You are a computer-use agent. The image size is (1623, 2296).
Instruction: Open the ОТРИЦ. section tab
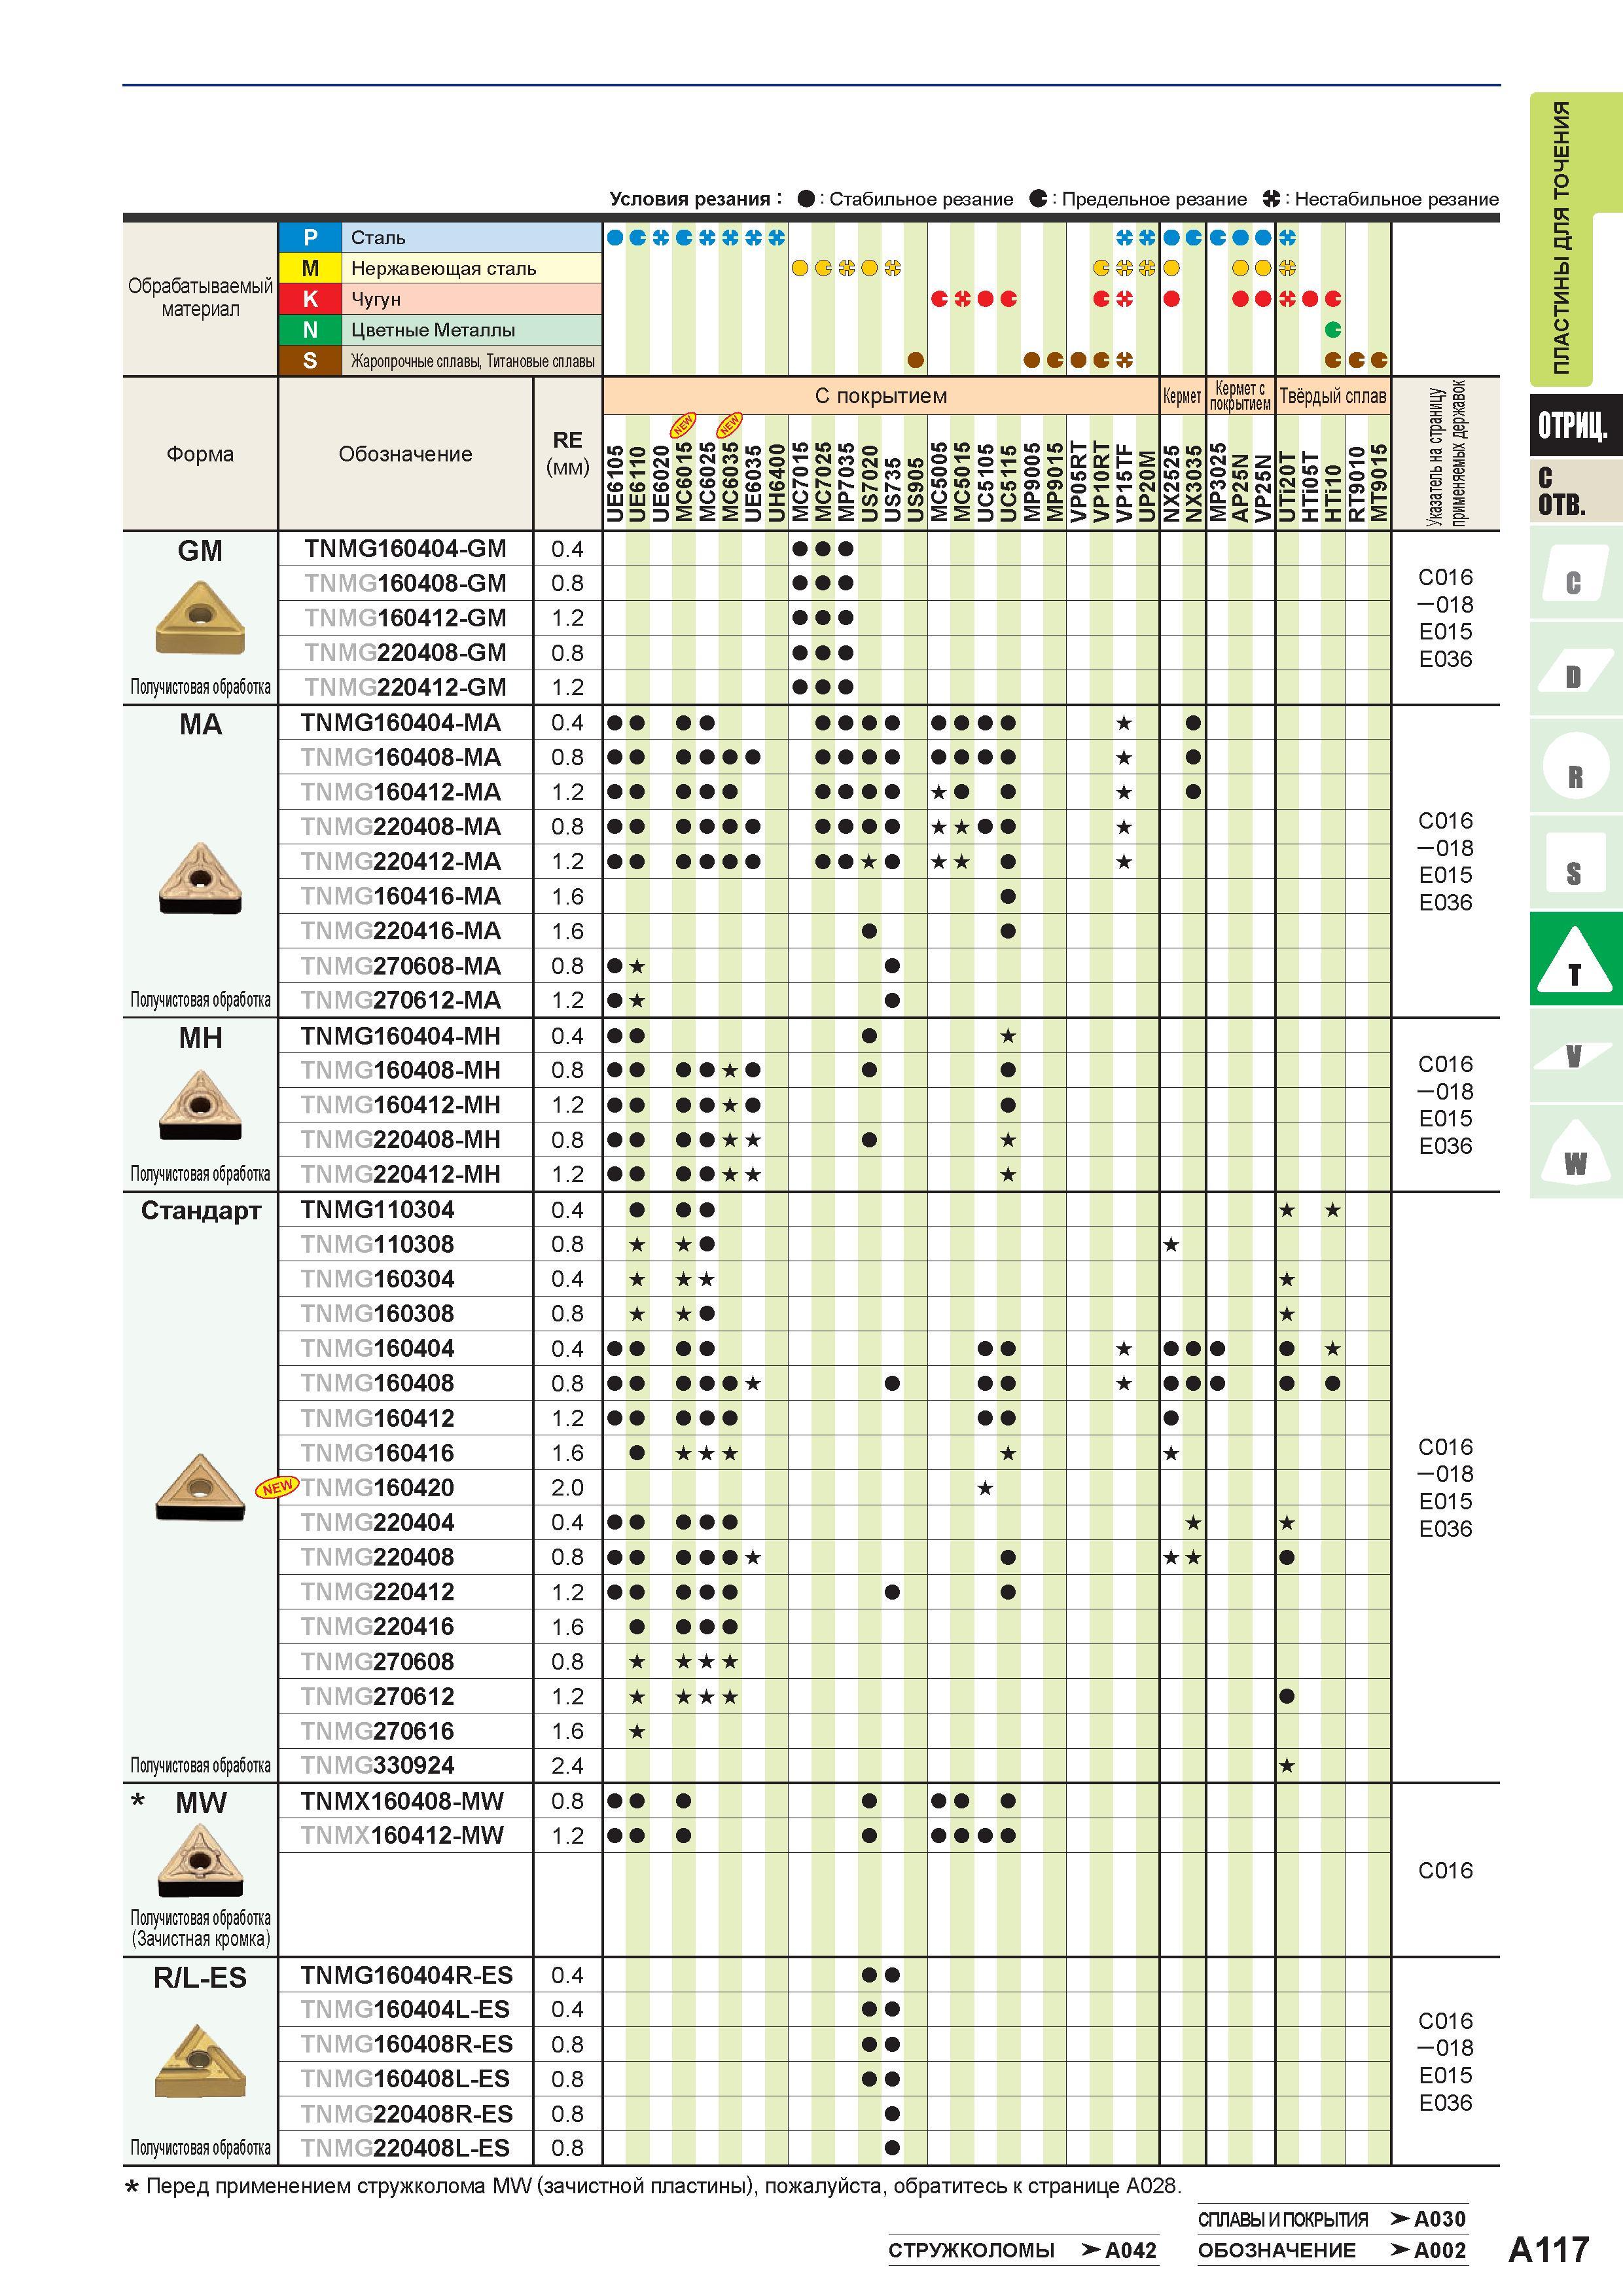(1575, 426)
